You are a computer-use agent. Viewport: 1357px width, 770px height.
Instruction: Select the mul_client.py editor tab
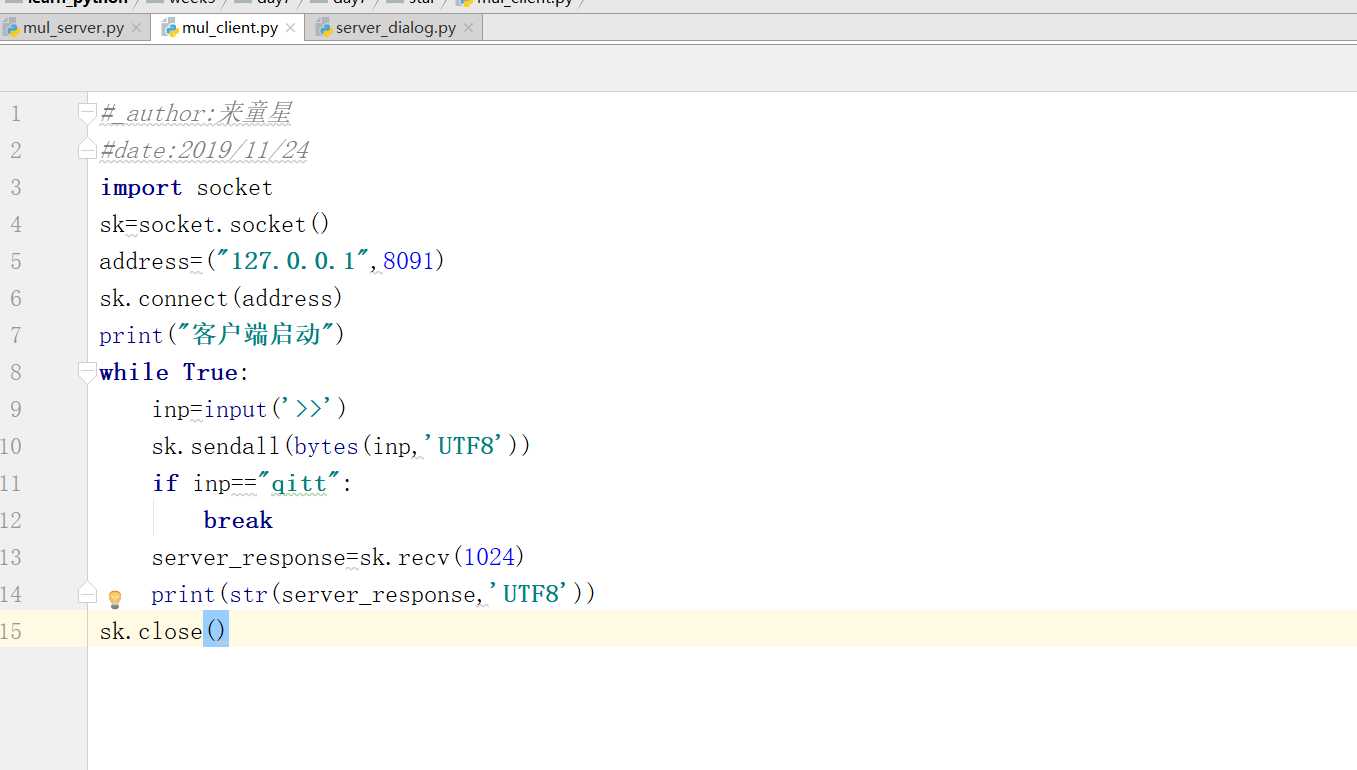[x=230, y=28]
